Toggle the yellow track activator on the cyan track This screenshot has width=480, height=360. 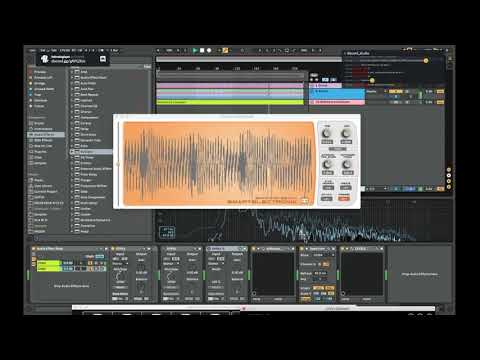pos(396,91)
